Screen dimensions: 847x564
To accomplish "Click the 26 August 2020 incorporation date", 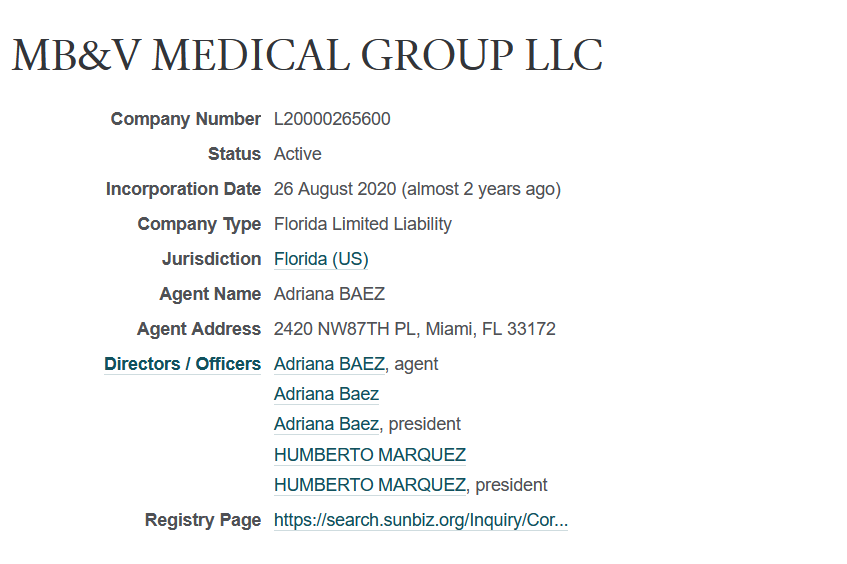I will (335, 189).
